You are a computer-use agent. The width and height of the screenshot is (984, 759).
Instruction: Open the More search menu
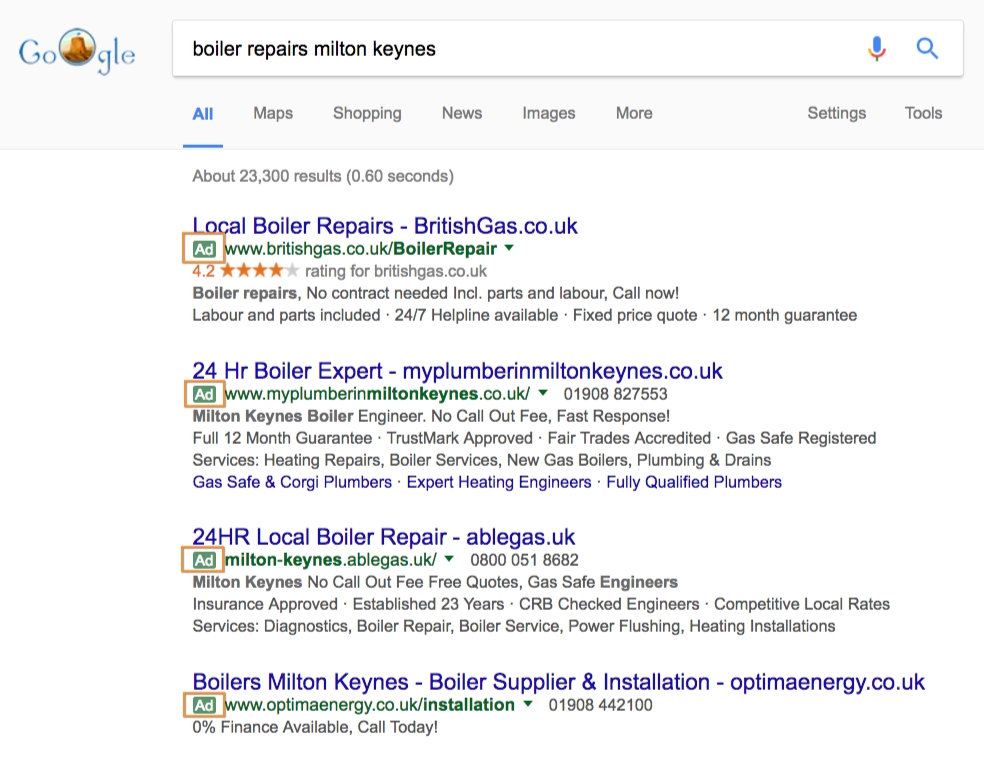(634, 113)
